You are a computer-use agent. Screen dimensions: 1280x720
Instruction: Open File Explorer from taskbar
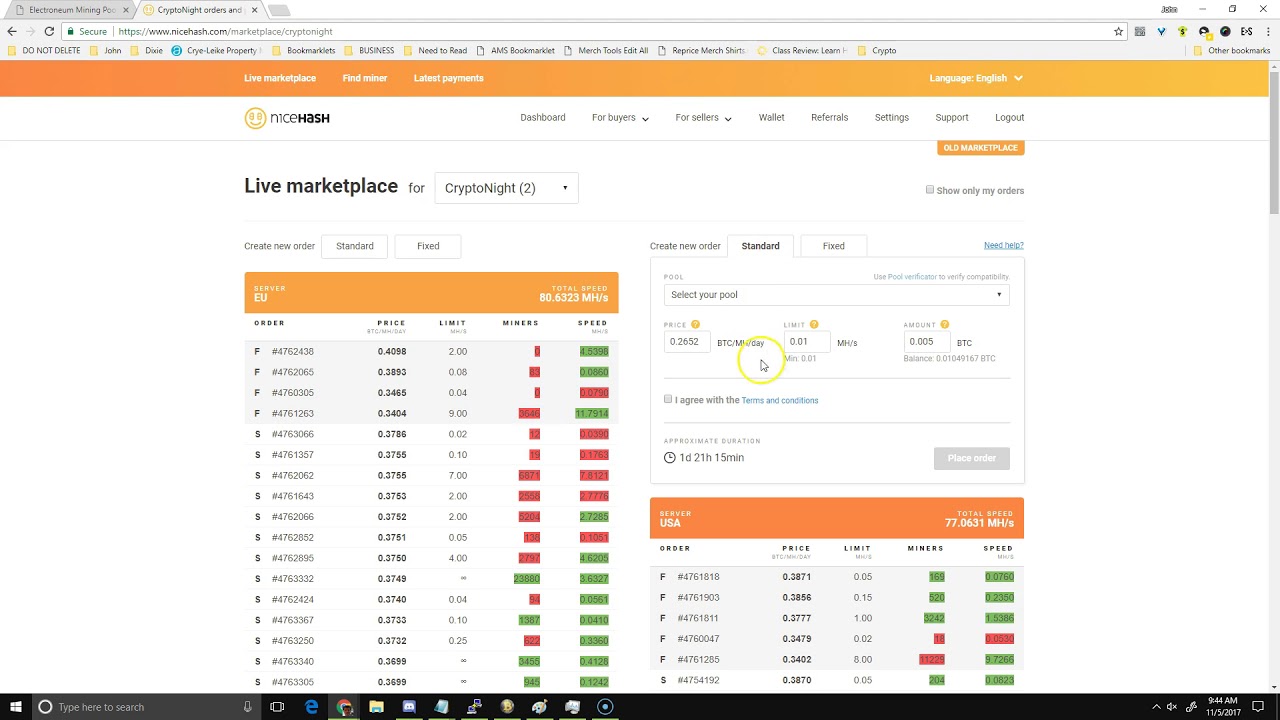pyautogui.click(x=376, y=707)
